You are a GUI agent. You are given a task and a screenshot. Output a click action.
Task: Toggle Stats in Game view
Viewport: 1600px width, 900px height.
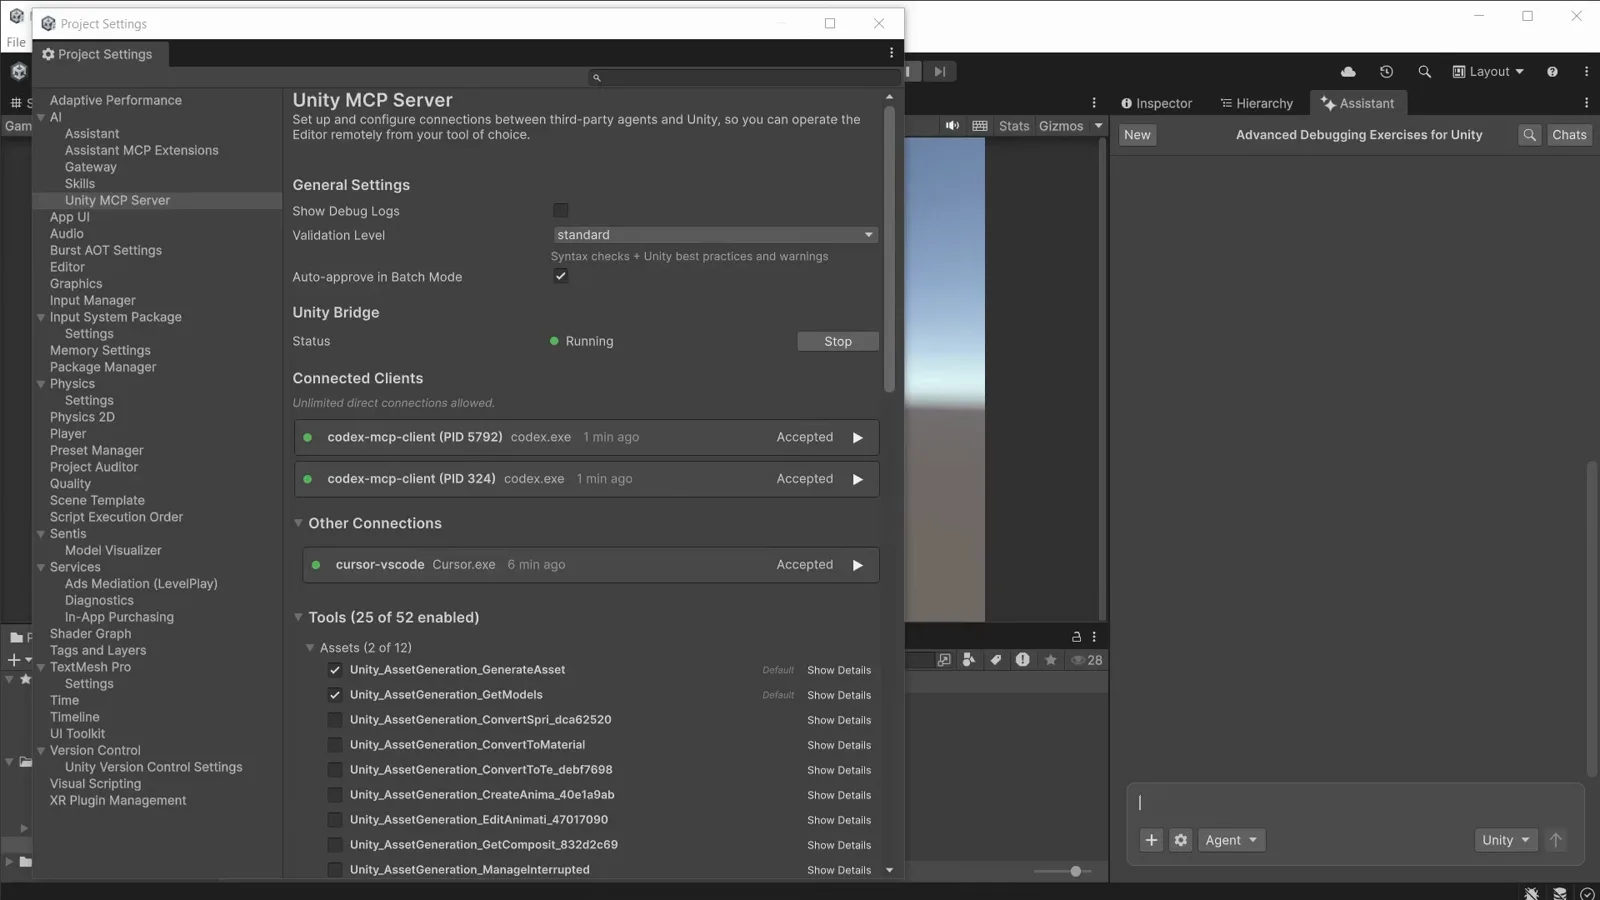[x=1014, y=126]
